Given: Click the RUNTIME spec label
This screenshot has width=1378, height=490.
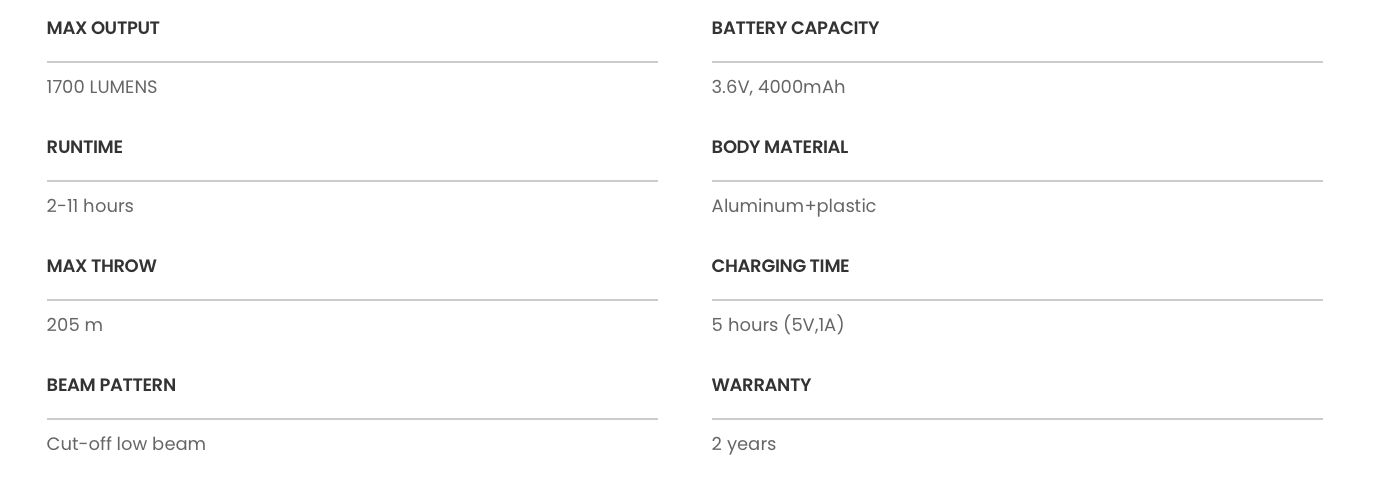Looking at the screenshot, I should click(x=85, y=147).
